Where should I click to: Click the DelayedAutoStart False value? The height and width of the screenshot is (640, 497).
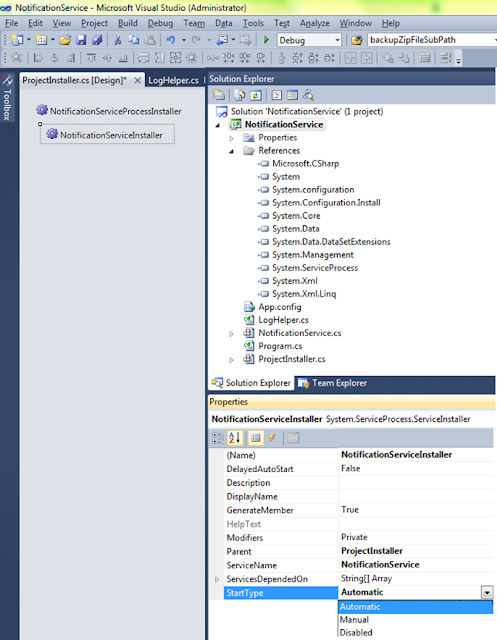coord(416,468)
